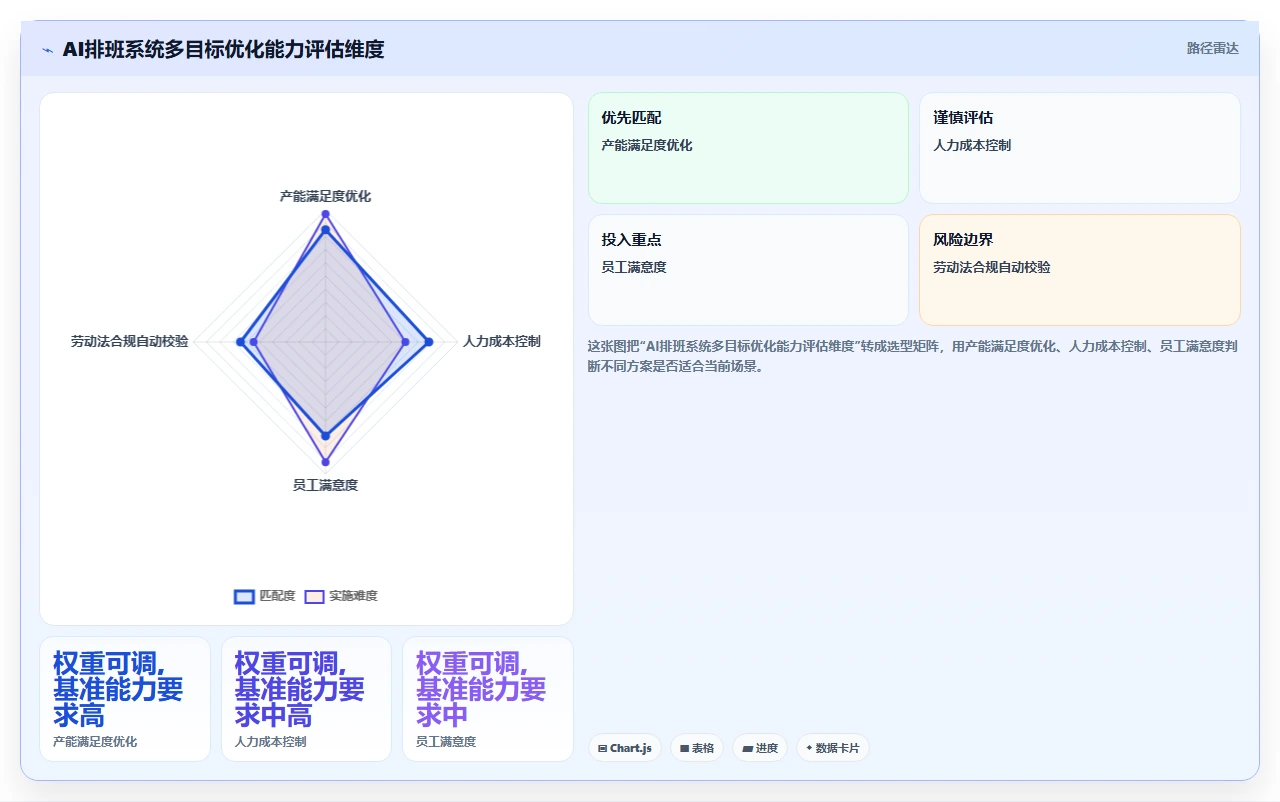Toggle the 匹配度 legend swatch
1280x802 pixels.
tap(244, 596)
